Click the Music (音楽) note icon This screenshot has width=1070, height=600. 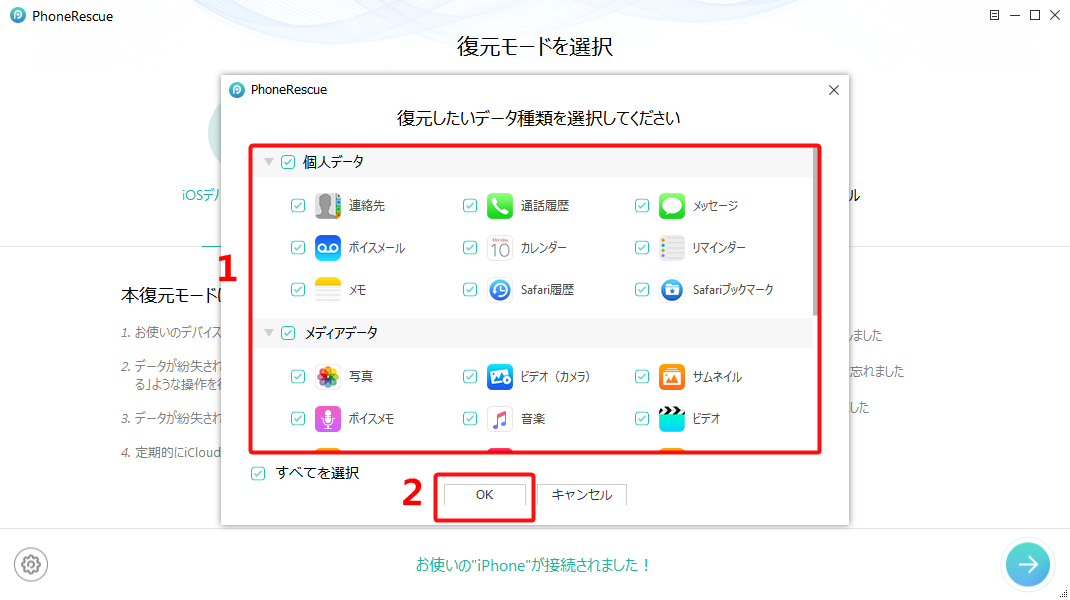click(500, 418)
